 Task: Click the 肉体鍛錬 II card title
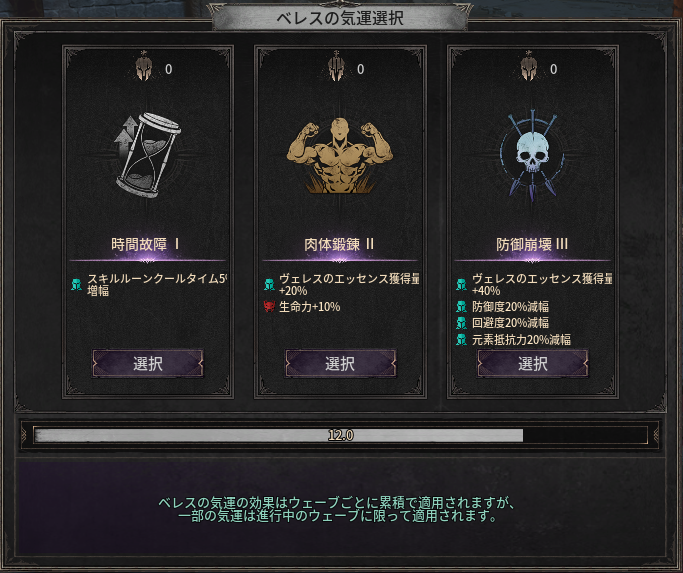pos(339,244)
